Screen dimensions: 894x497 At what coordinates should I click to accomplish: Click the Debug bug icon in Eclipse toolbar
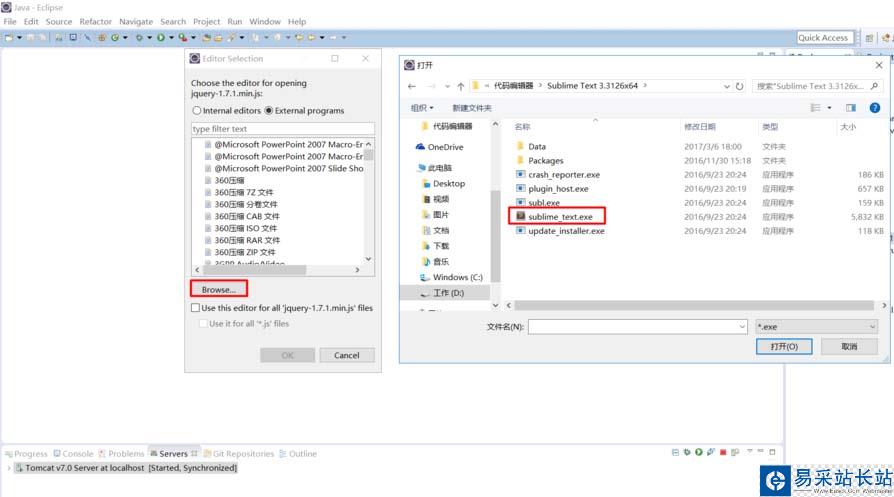[139, 38]
